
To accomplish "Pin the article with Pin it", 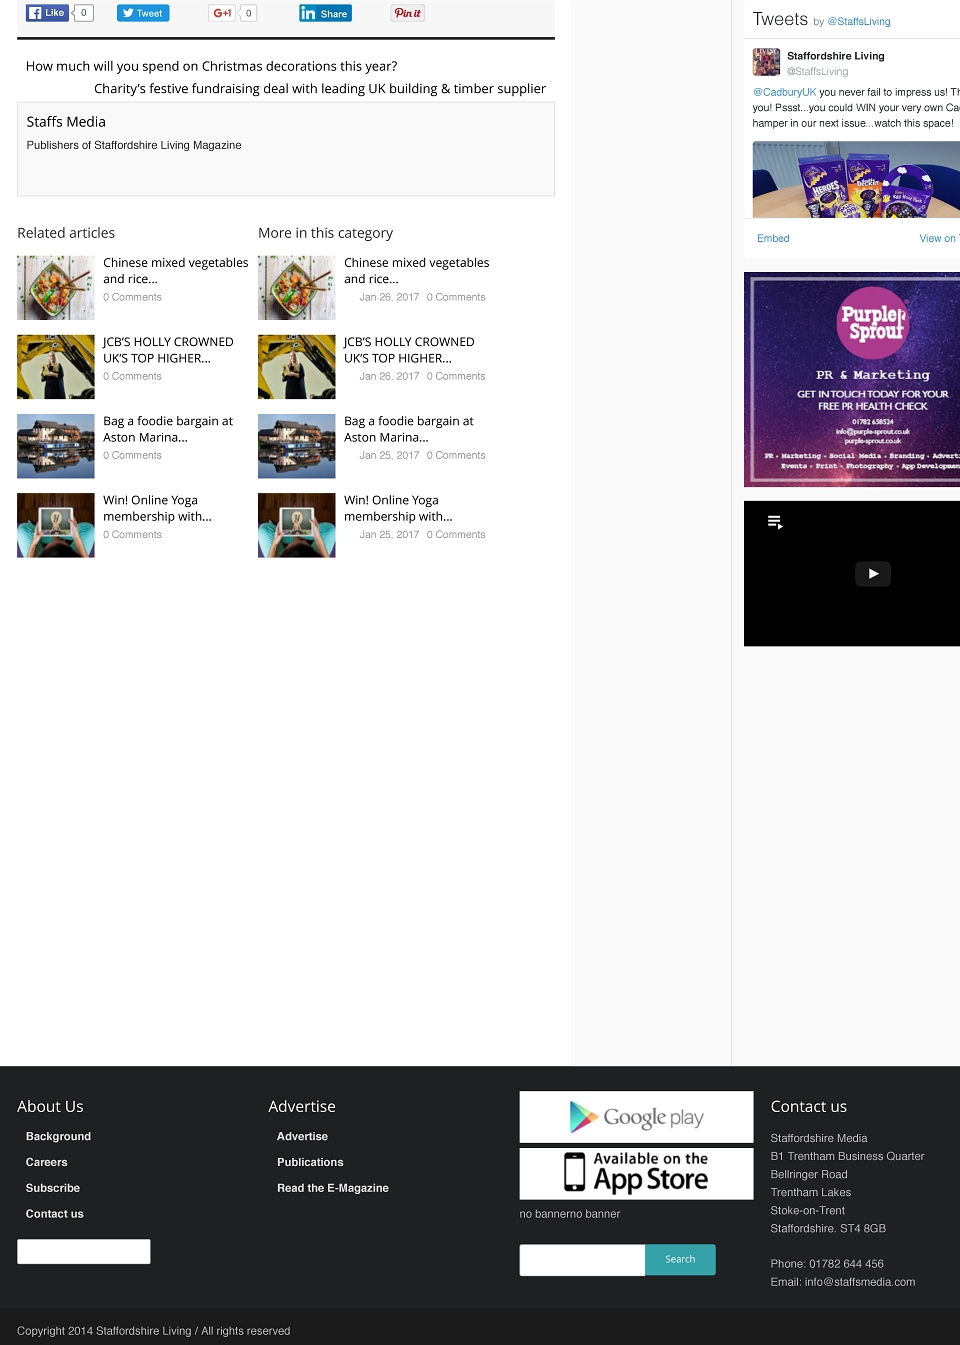I will coord(407,13).
